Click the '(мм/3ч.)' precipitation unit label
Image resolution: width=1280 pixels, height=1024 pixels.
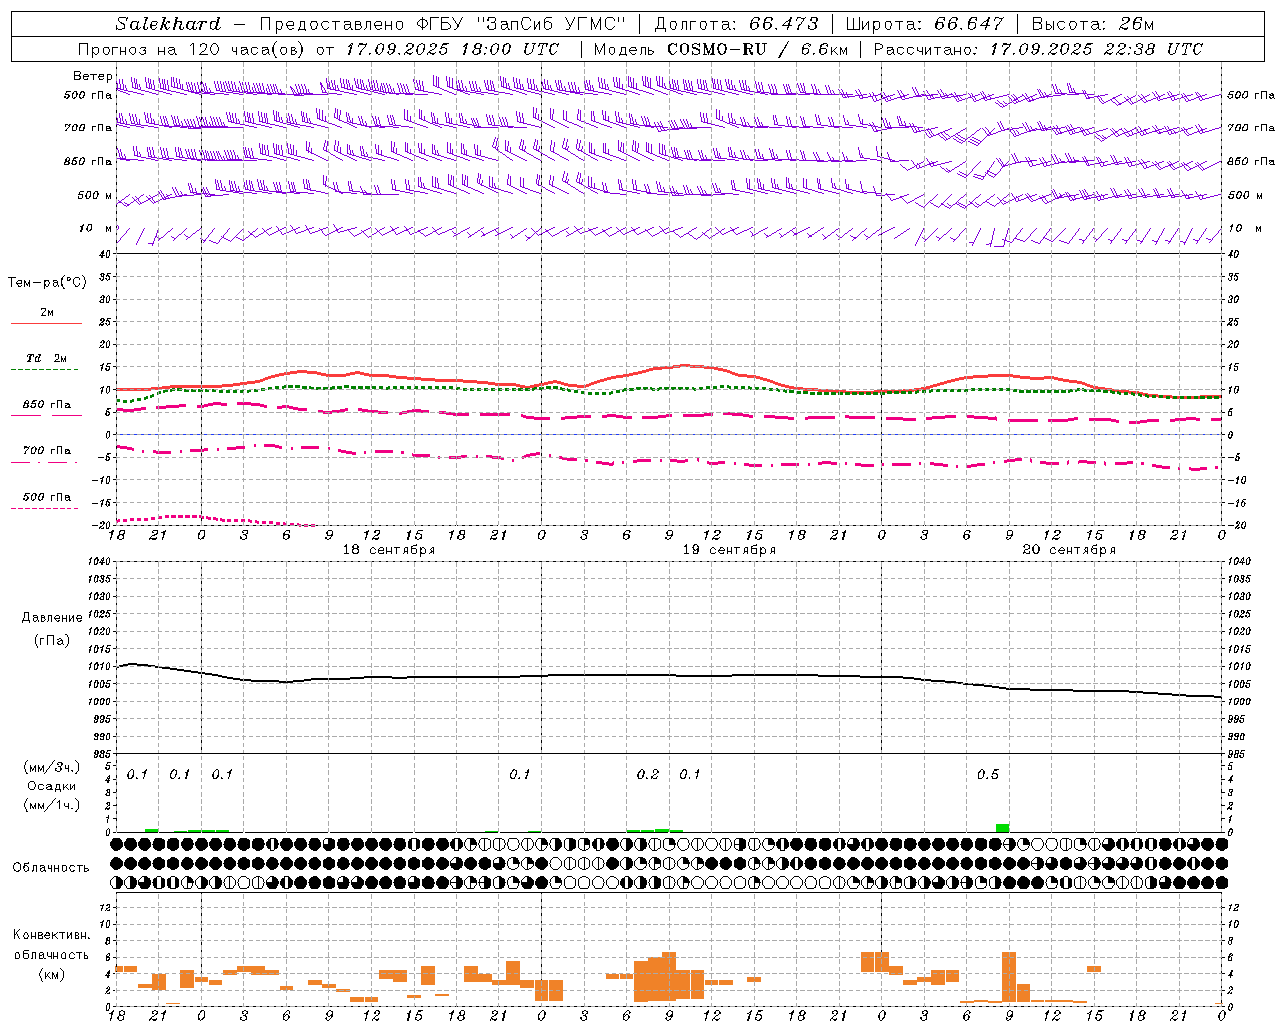(51, 767)
